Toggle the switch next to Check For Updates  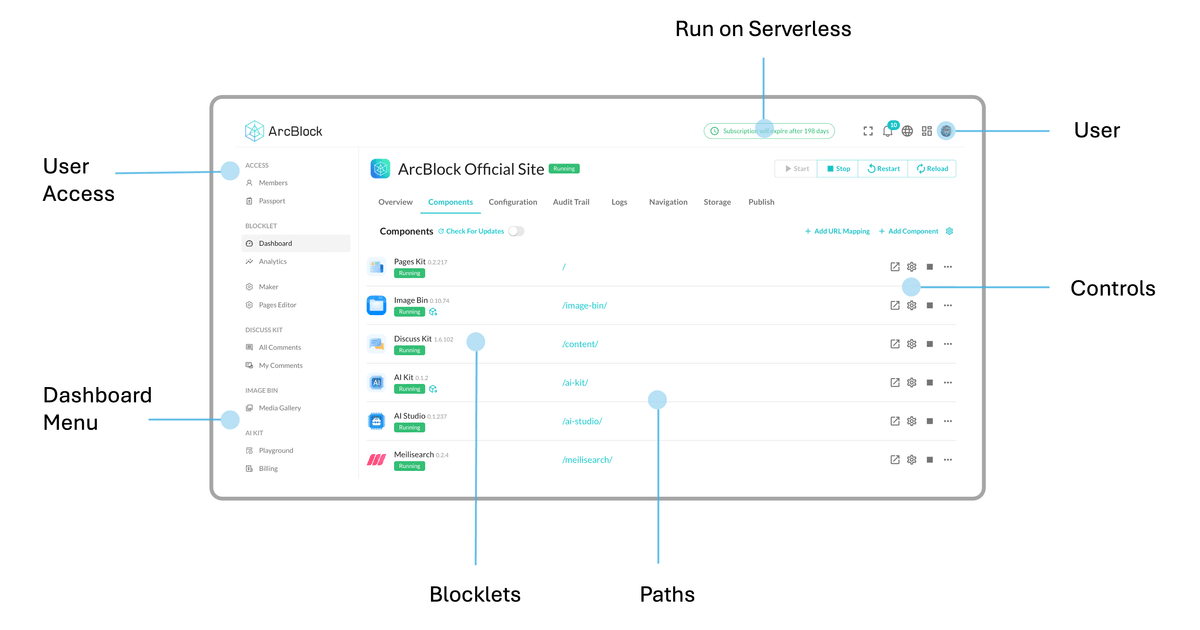[516, 231]
